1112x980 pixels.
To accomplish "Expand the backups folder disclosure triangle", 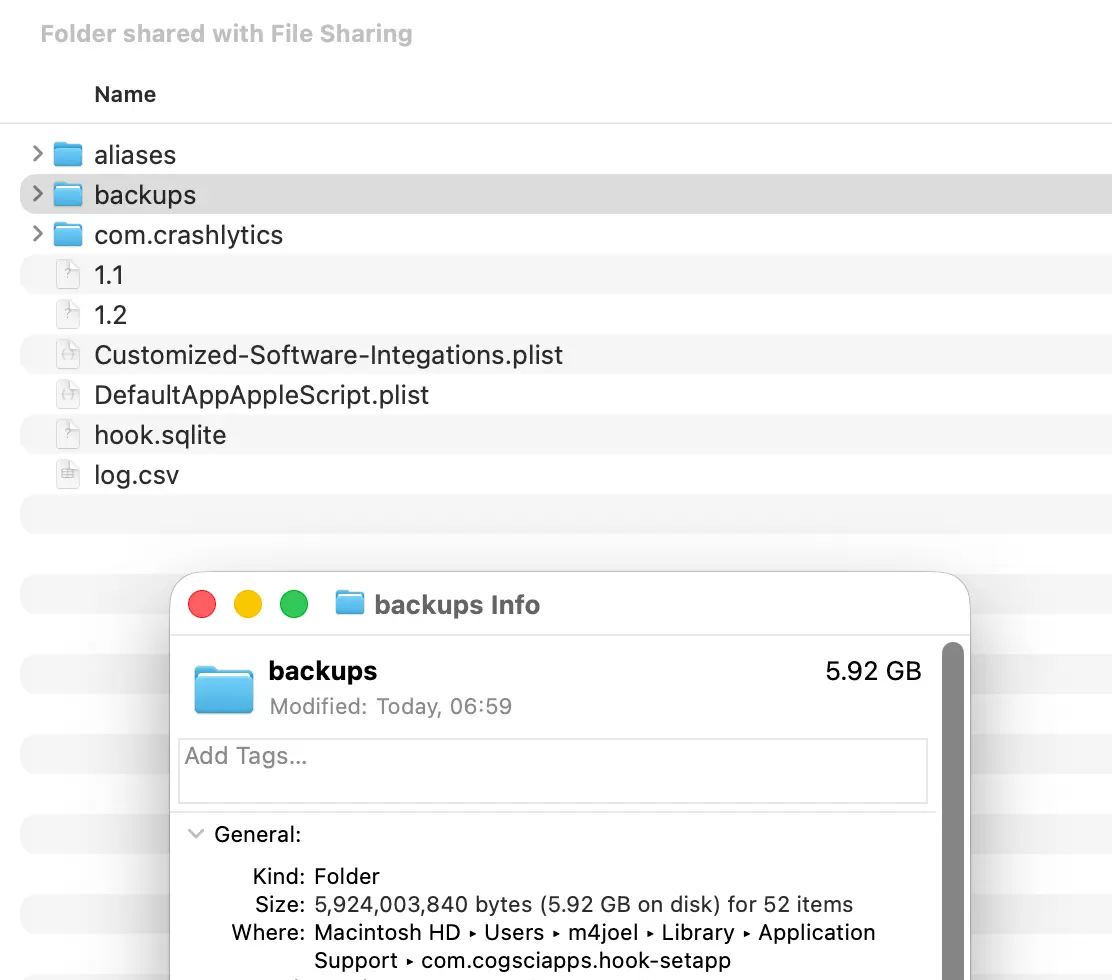I will (x=38, y=194).
